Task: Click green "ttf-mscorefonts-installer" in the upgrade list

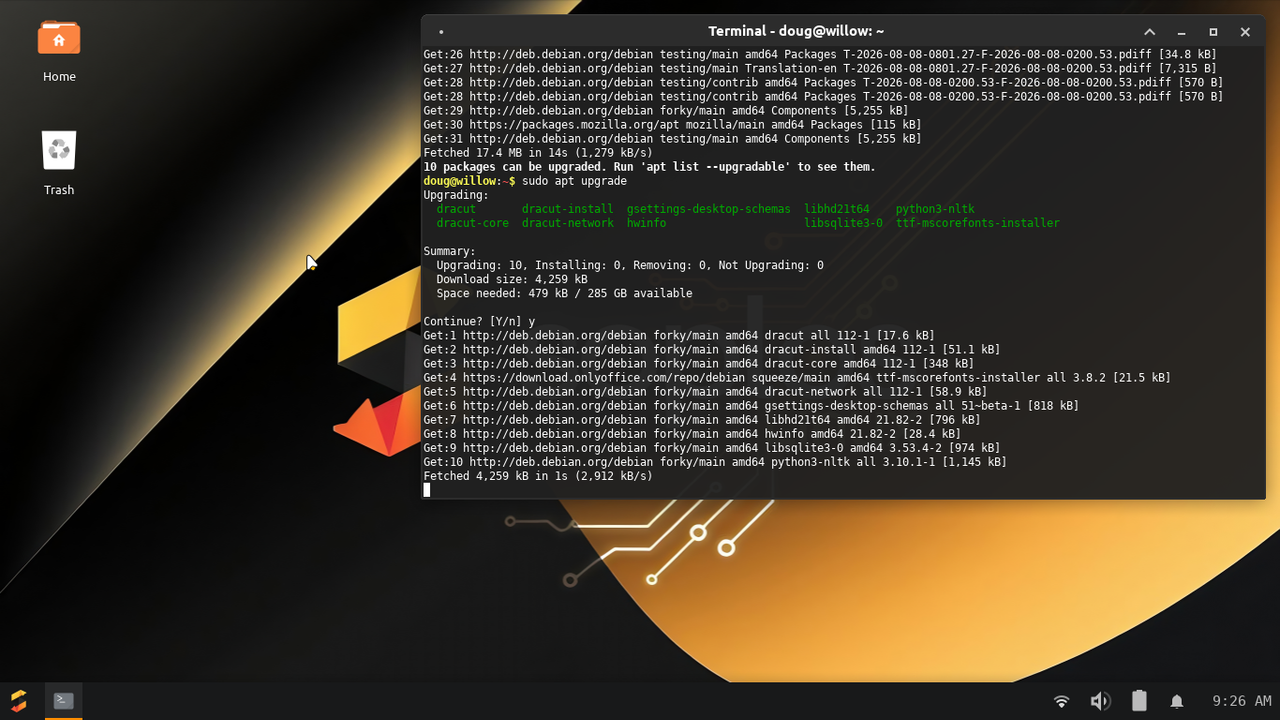Action: 978,223
